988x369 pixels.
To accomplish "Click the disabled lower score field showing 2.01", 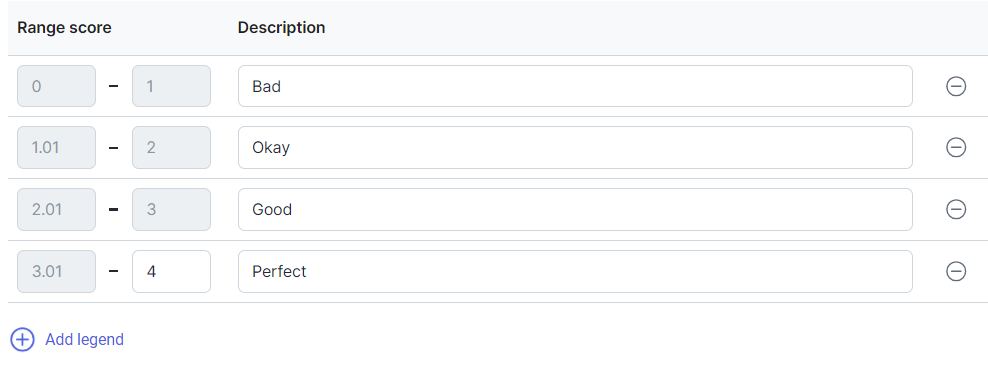I will point(57,209).
